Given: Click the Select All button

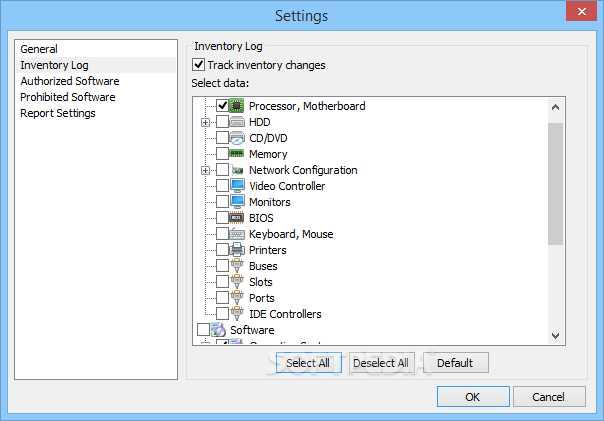Looking at the screenshot, I should click(309, 362).
